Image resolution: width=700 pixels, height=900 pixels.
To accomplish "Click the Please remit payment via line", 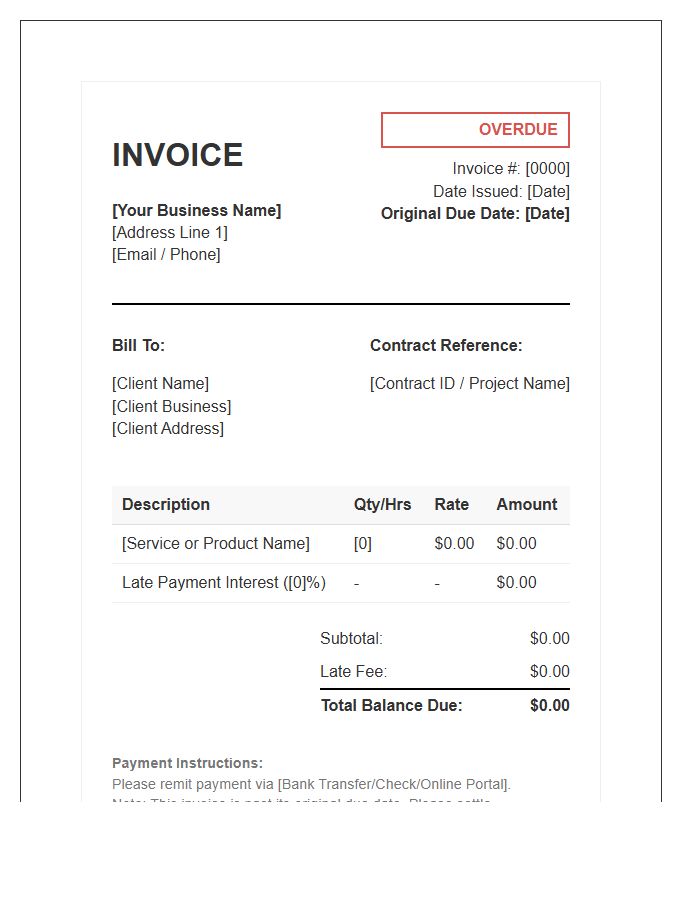I will click(x=312, y=785).
